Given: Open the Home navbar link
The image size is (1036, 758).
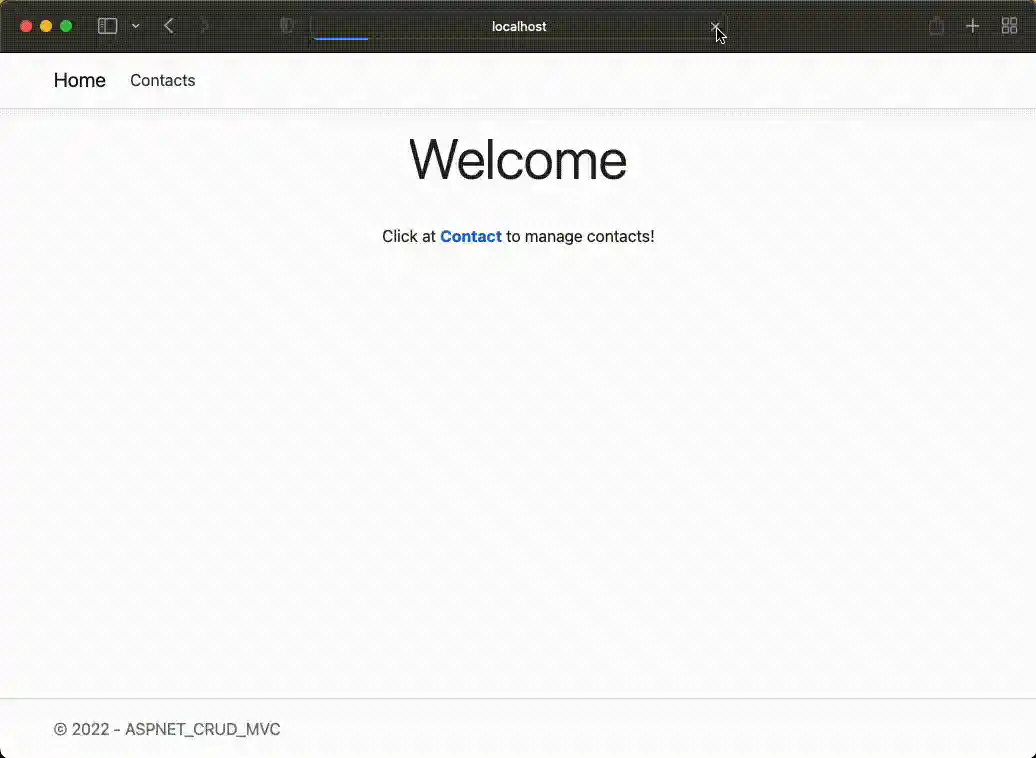Looking at the screenshot, I should tap(79, 80).
